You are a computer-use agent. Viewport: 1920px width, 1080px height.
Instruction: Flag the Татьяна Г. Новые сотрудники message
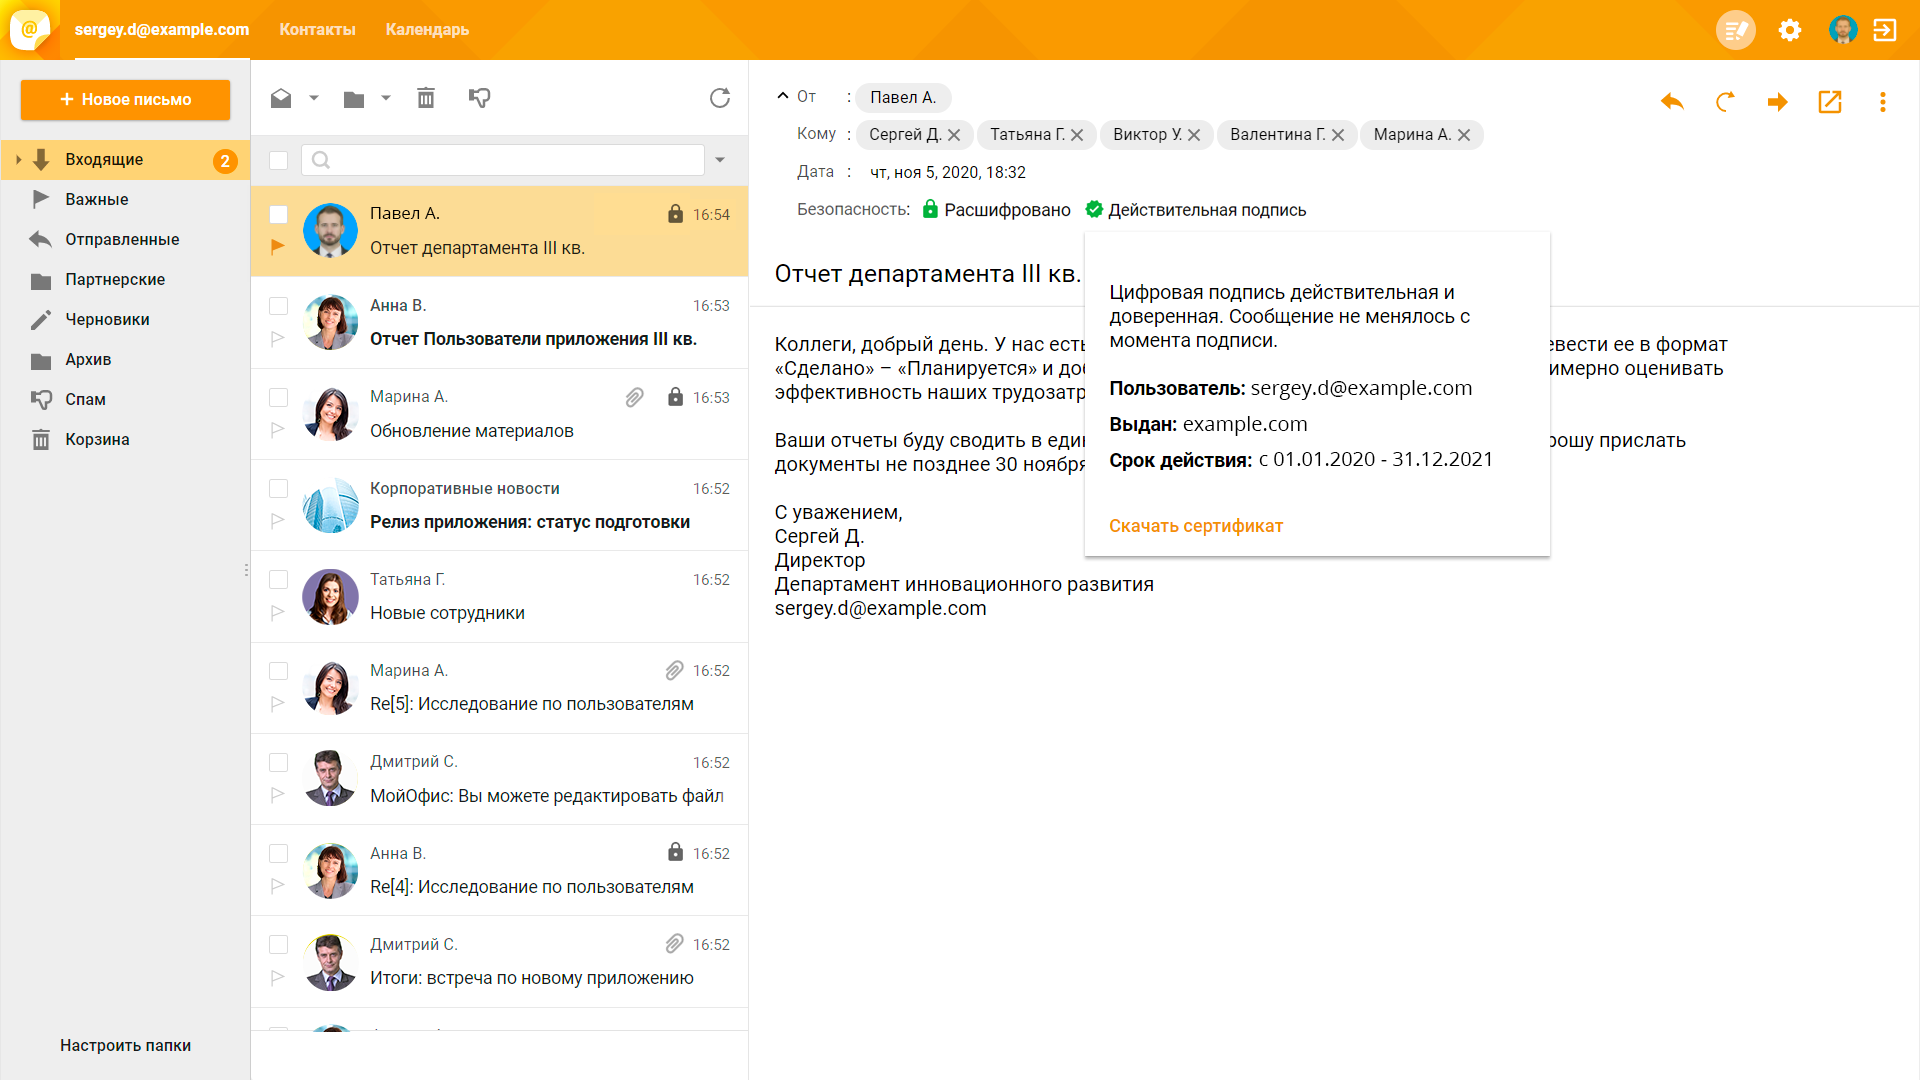pos(278,612)
